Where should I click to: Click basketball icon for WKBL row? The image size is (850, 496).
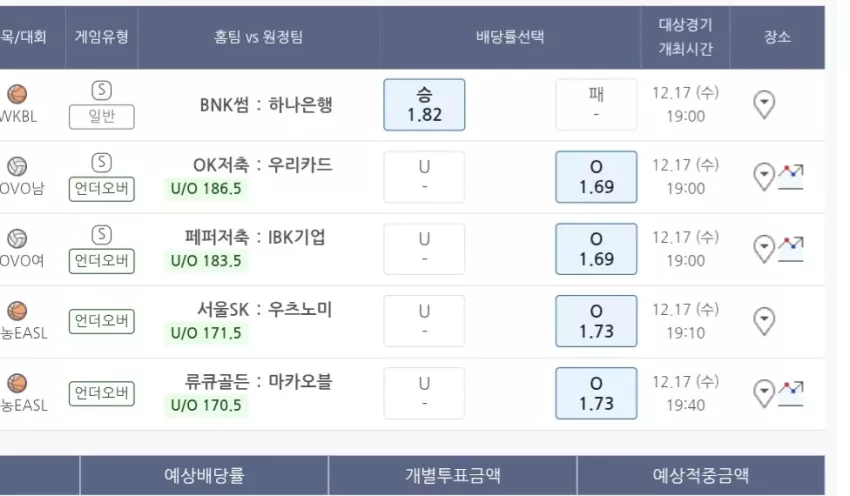coord(17,94)
